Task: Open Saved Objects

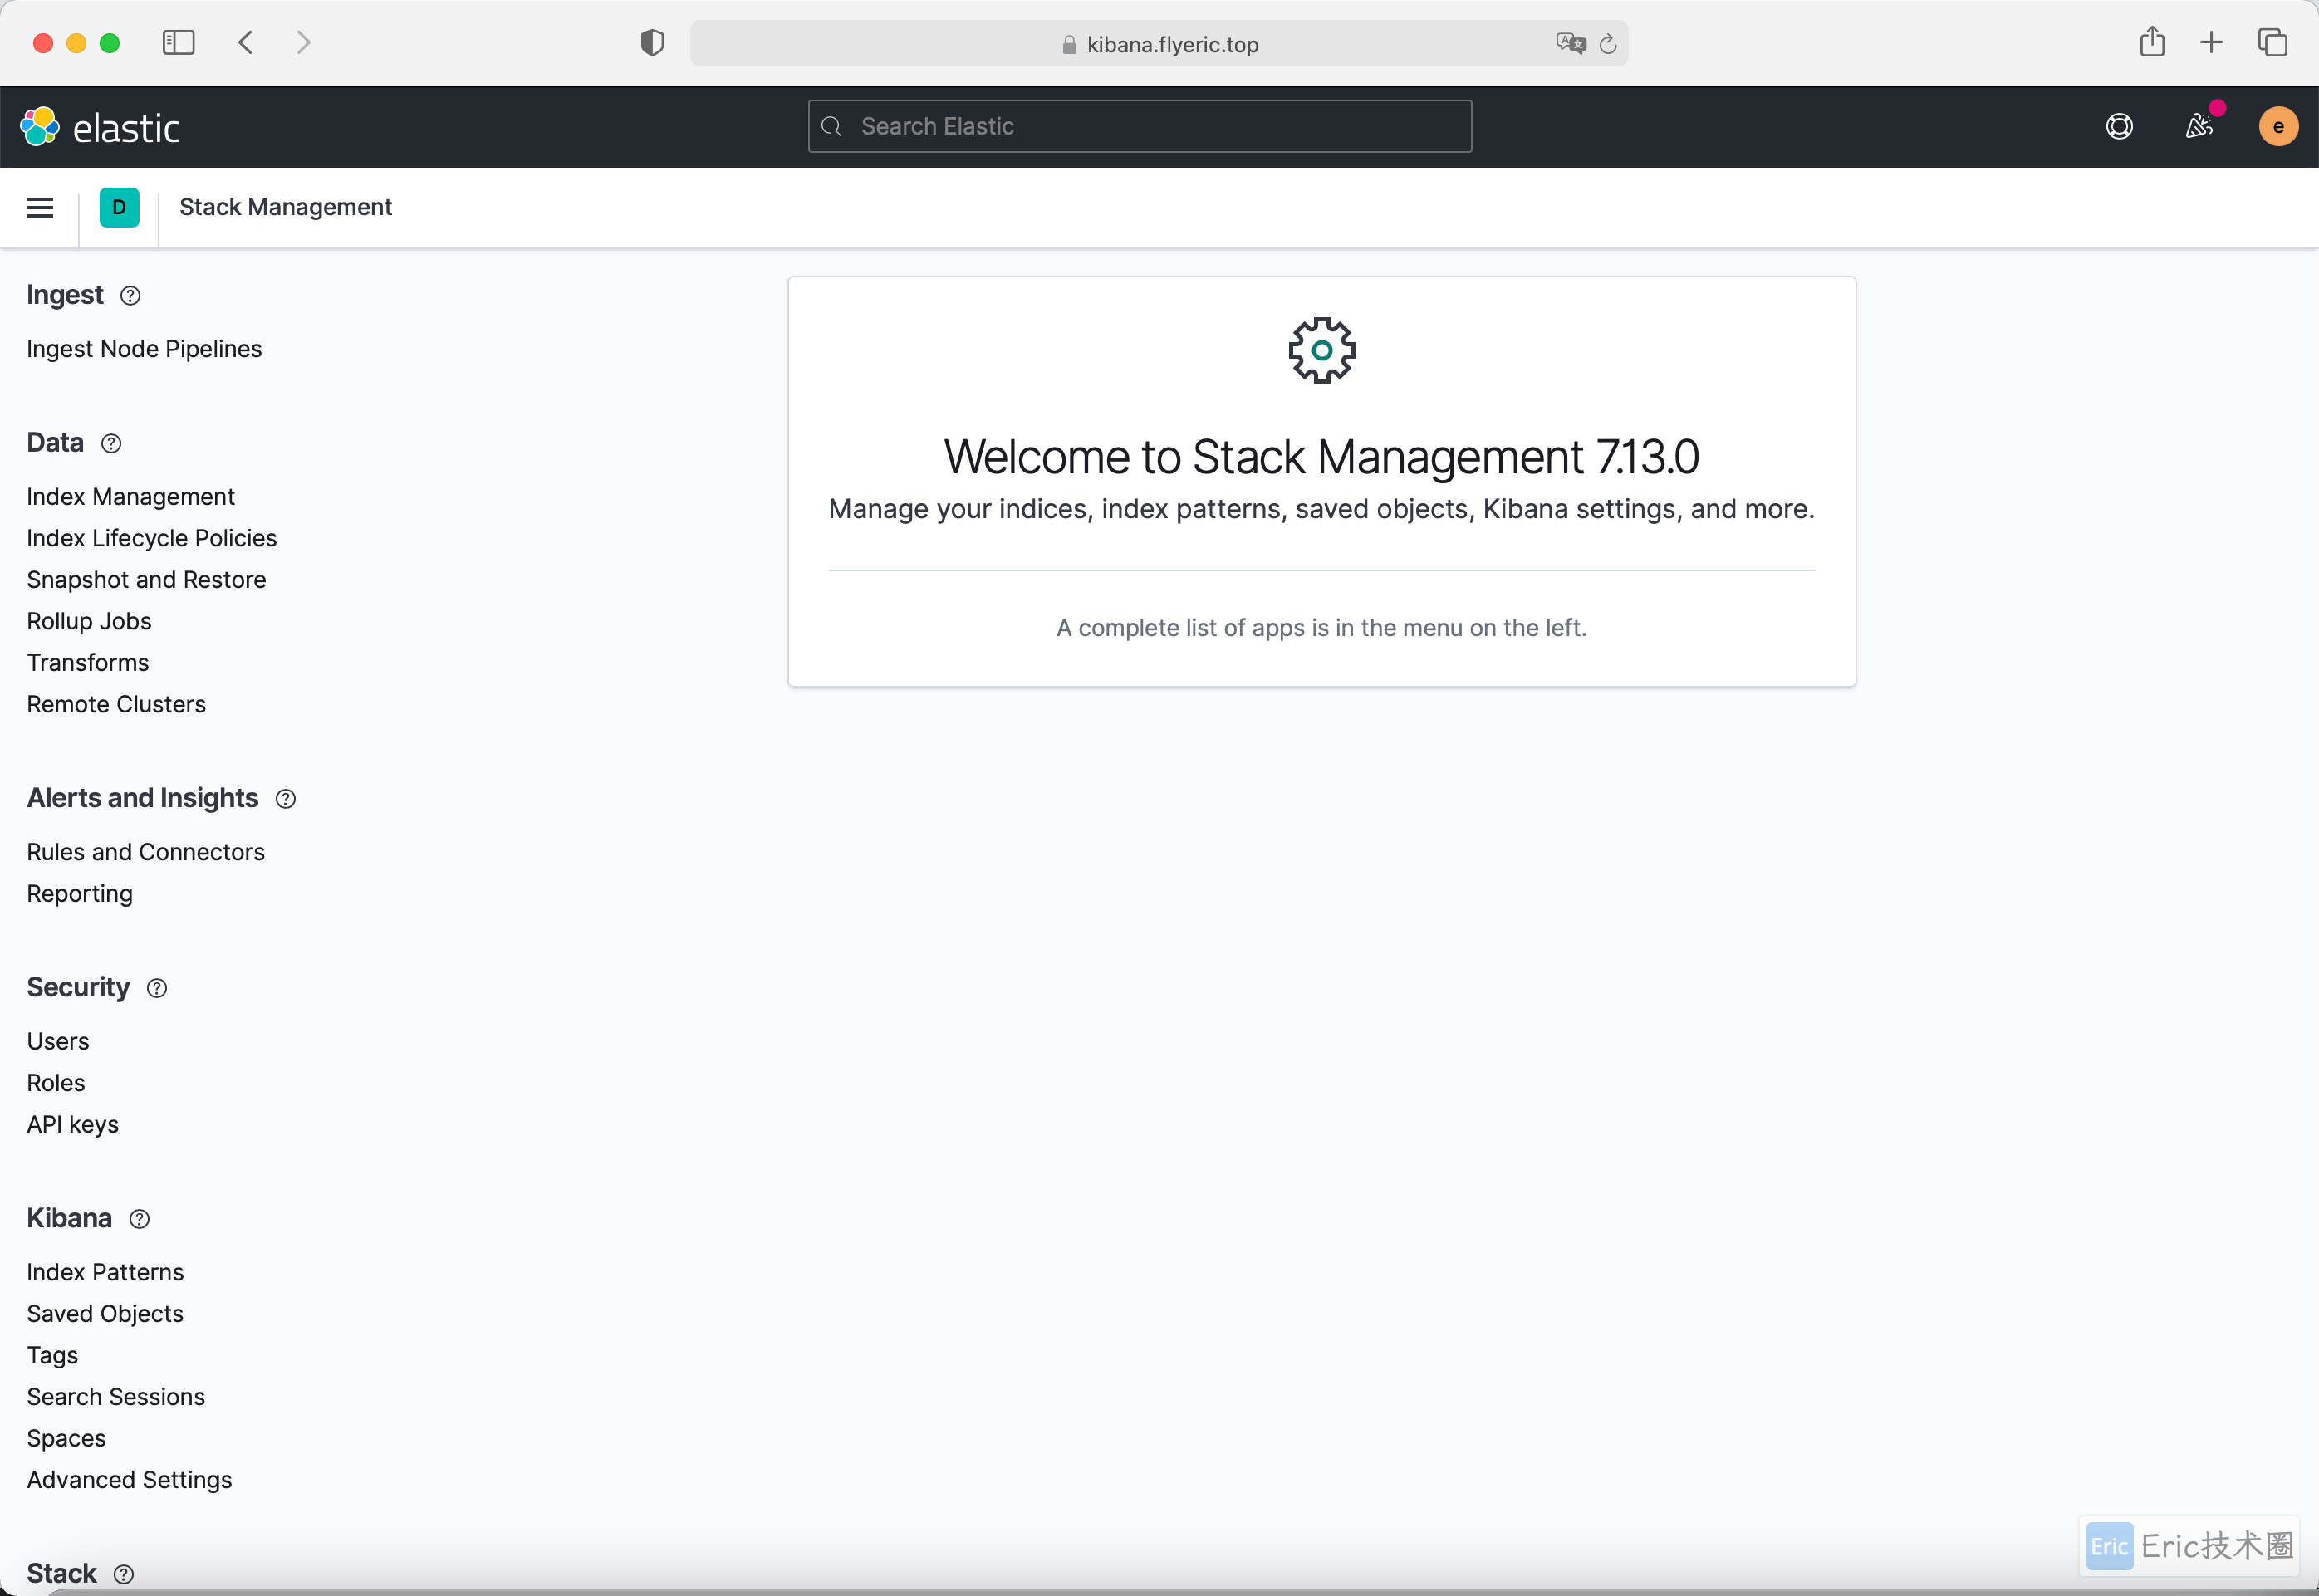Action: tap(105, 1314)
